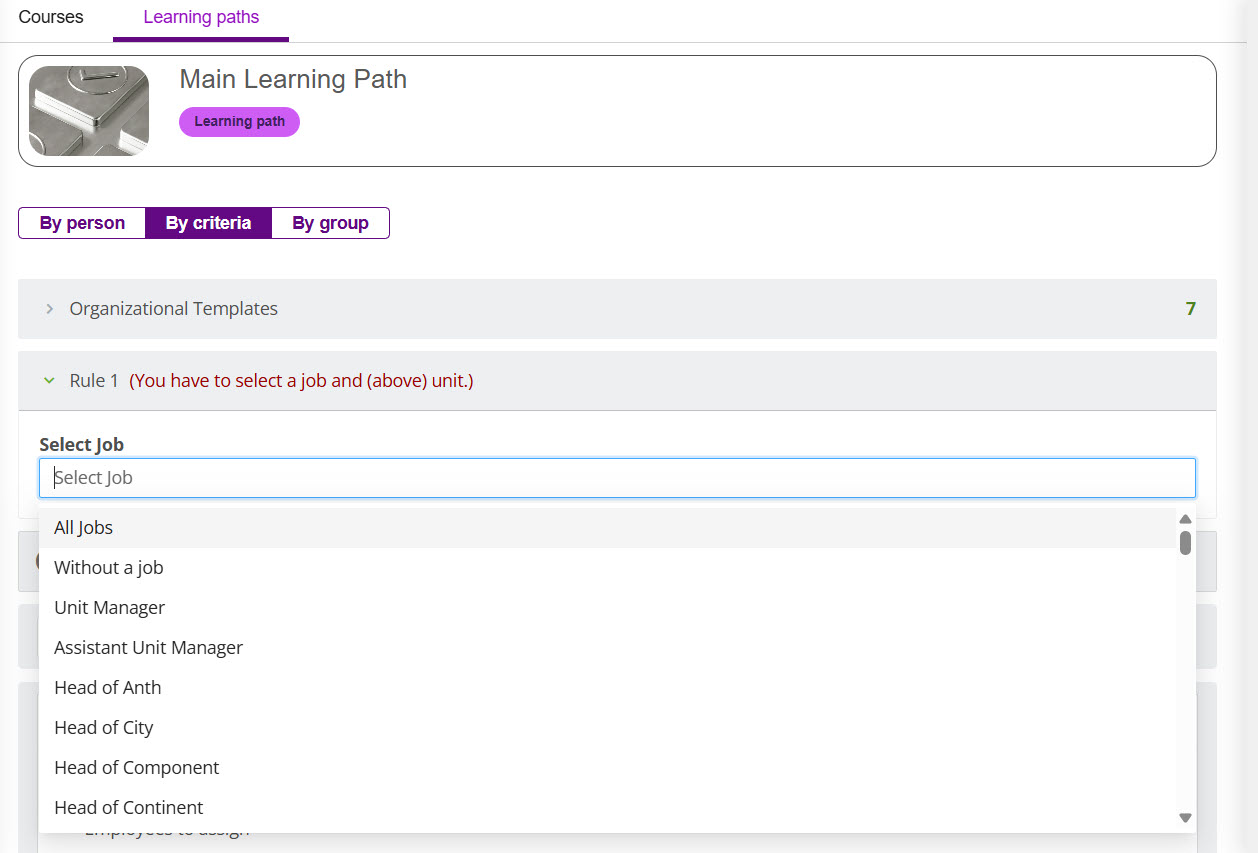Click into the Select Job input field
Screen dimensions: 1258x853
[x=617, y=478]
